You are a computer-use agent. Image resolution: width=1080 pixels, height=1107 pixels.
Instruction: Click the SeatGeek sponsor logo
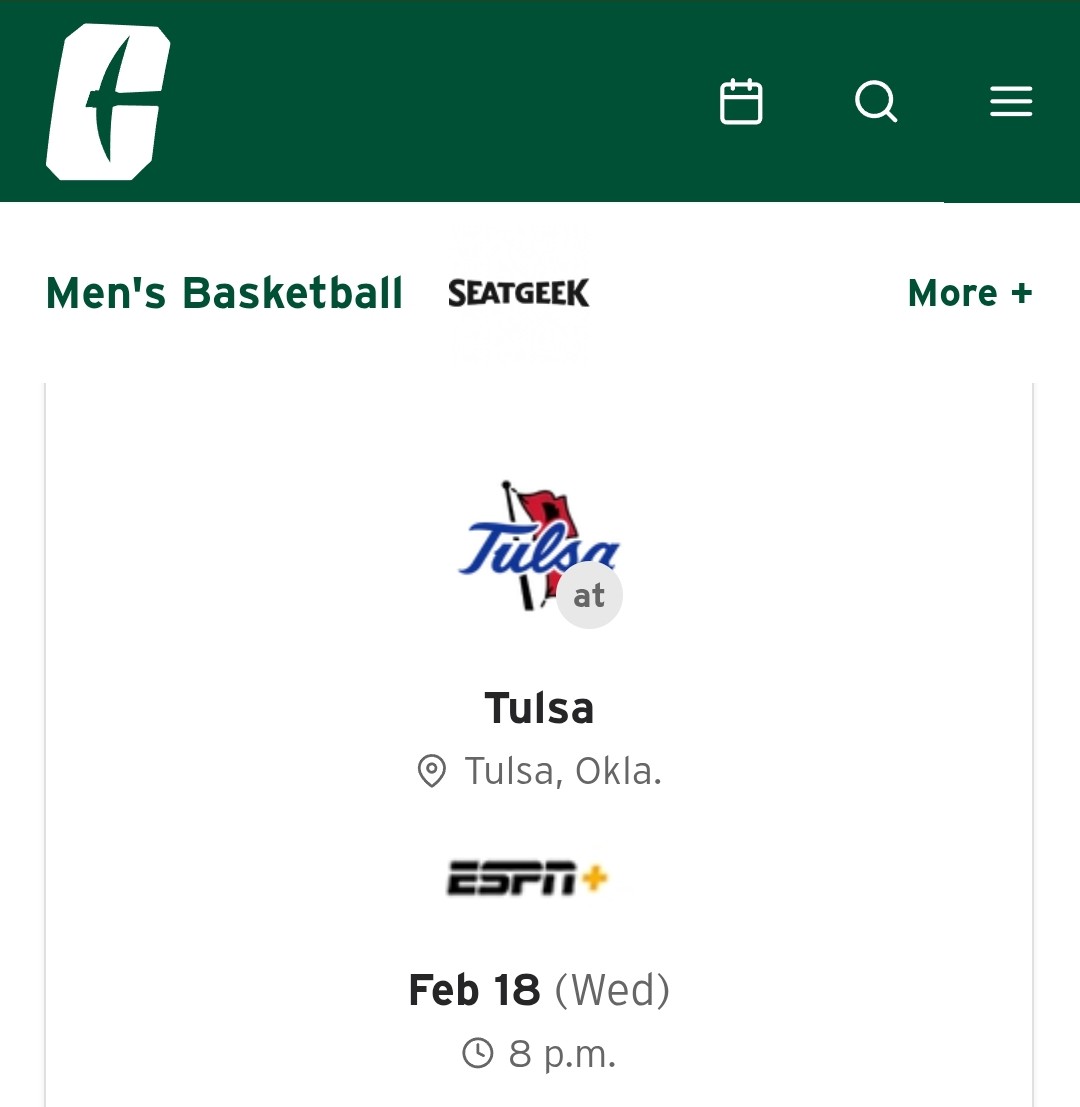pos(519,293)
